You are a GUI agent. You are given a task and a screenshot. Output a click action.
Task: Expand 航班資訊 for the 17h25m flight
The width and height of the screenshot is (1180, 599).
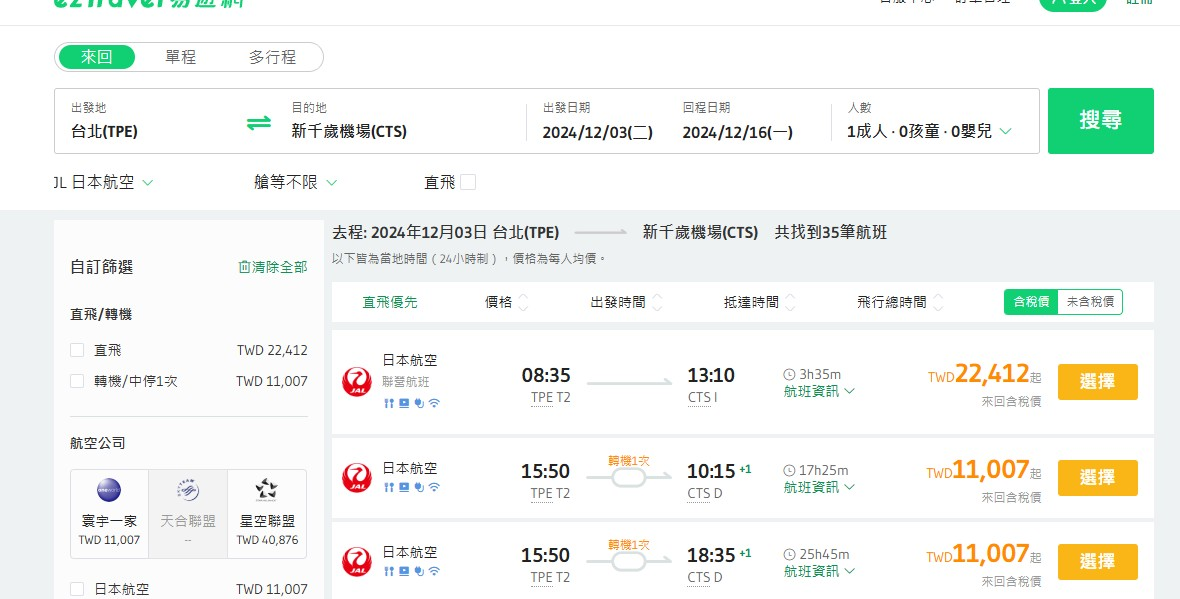click(x=819, y=488)
